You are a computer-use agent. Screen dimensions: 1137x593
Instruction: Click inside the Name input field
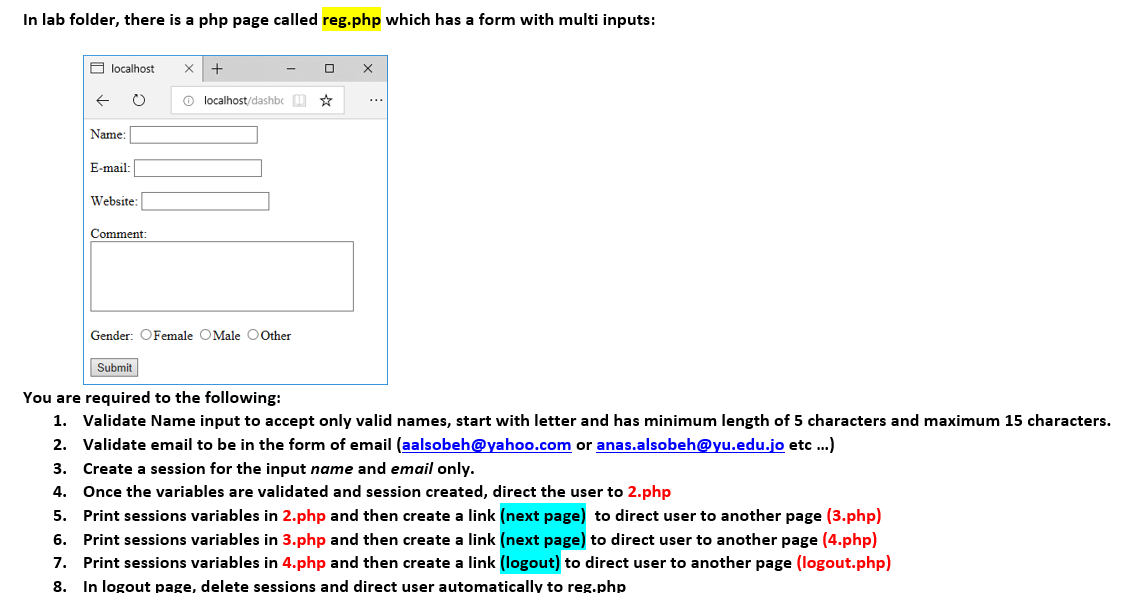[193, 134]
